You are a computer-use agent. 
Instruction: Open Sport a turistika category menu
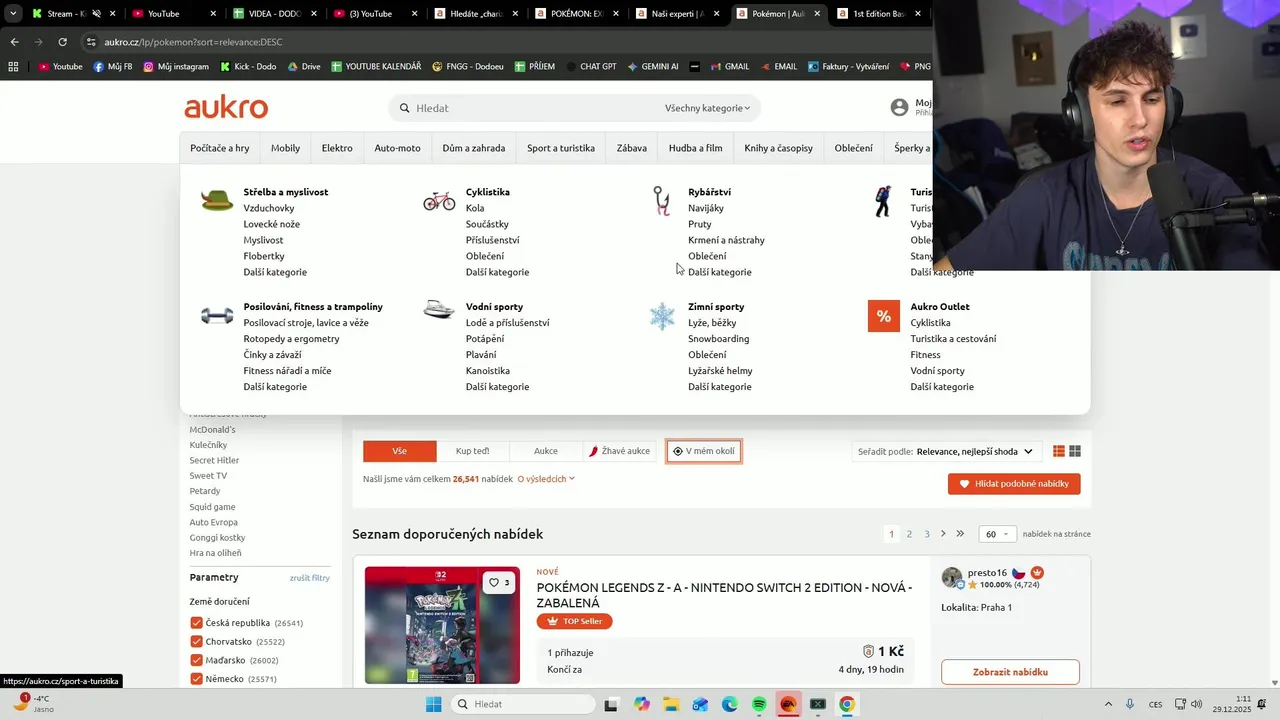tap(561, 148)
